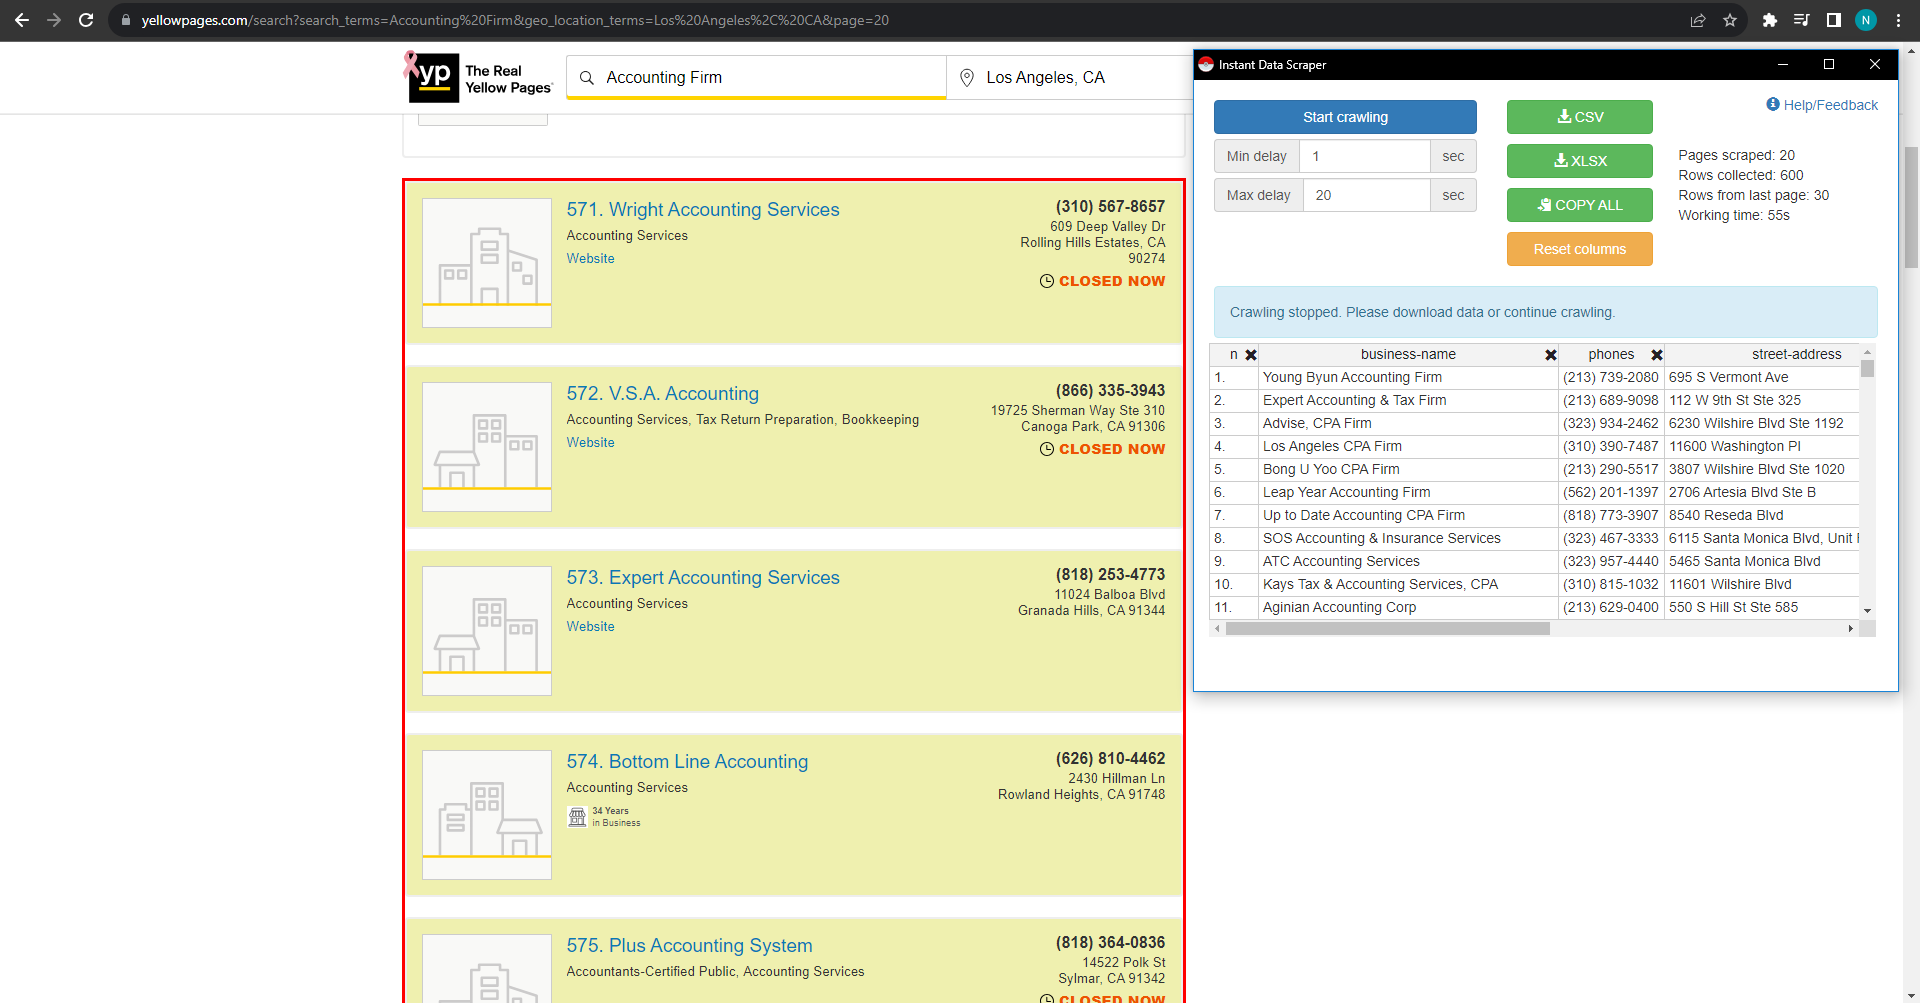Image resolution: width=1920 pixels, height=1003 pixels.
Task: Open the Help/Feedback link
Action: click(1822, 105)
